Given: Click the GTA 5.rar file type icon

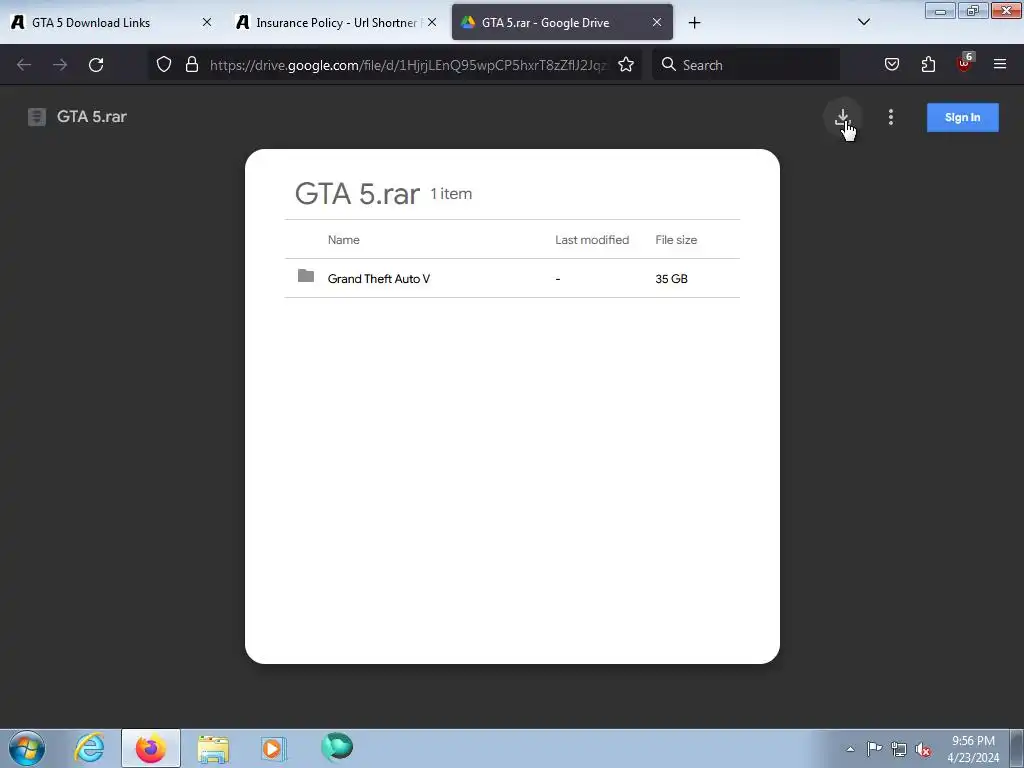Looking at the screenshot, I should (37, 117).
